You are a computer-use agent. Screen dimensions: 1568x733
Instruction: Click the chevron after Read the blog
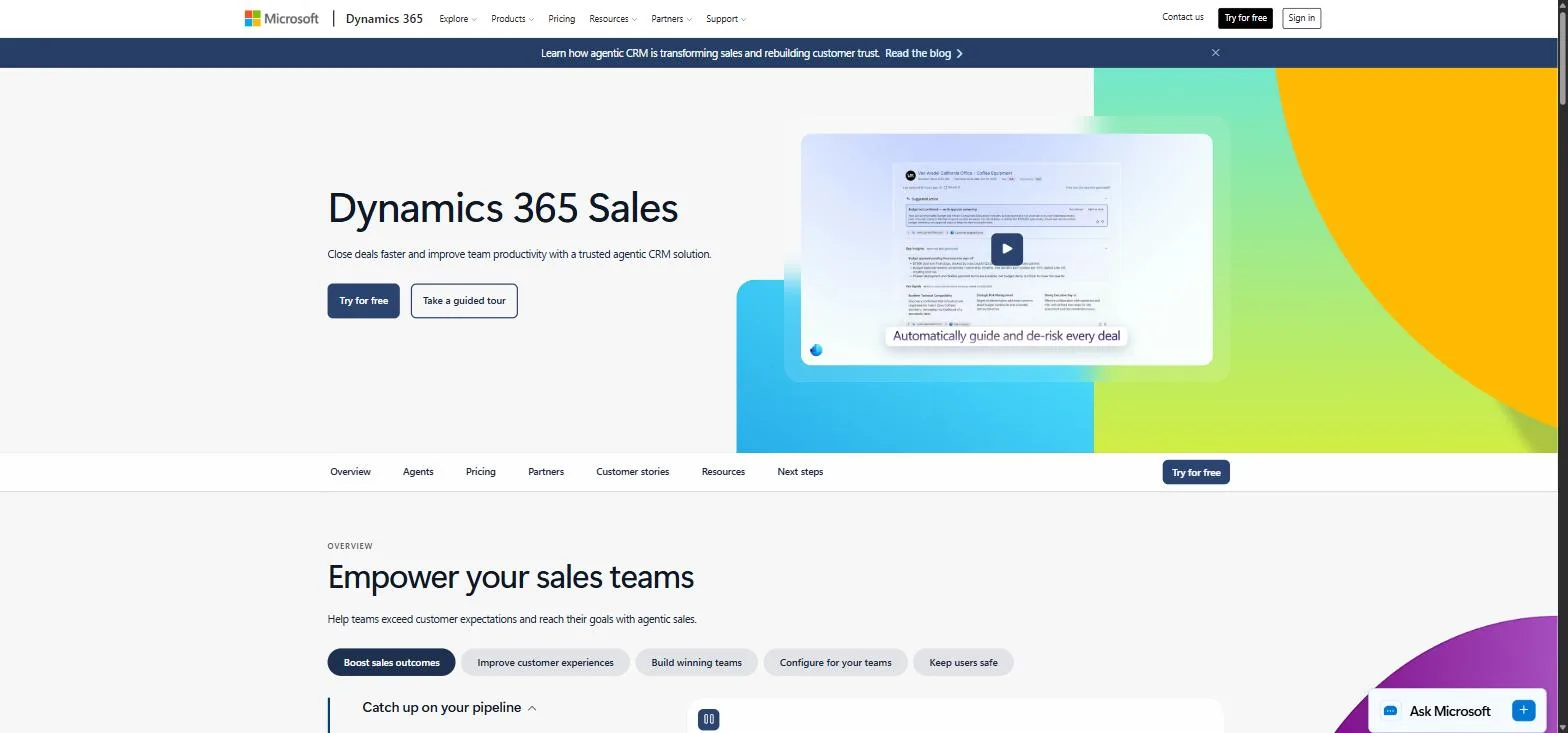coord(959,53)
